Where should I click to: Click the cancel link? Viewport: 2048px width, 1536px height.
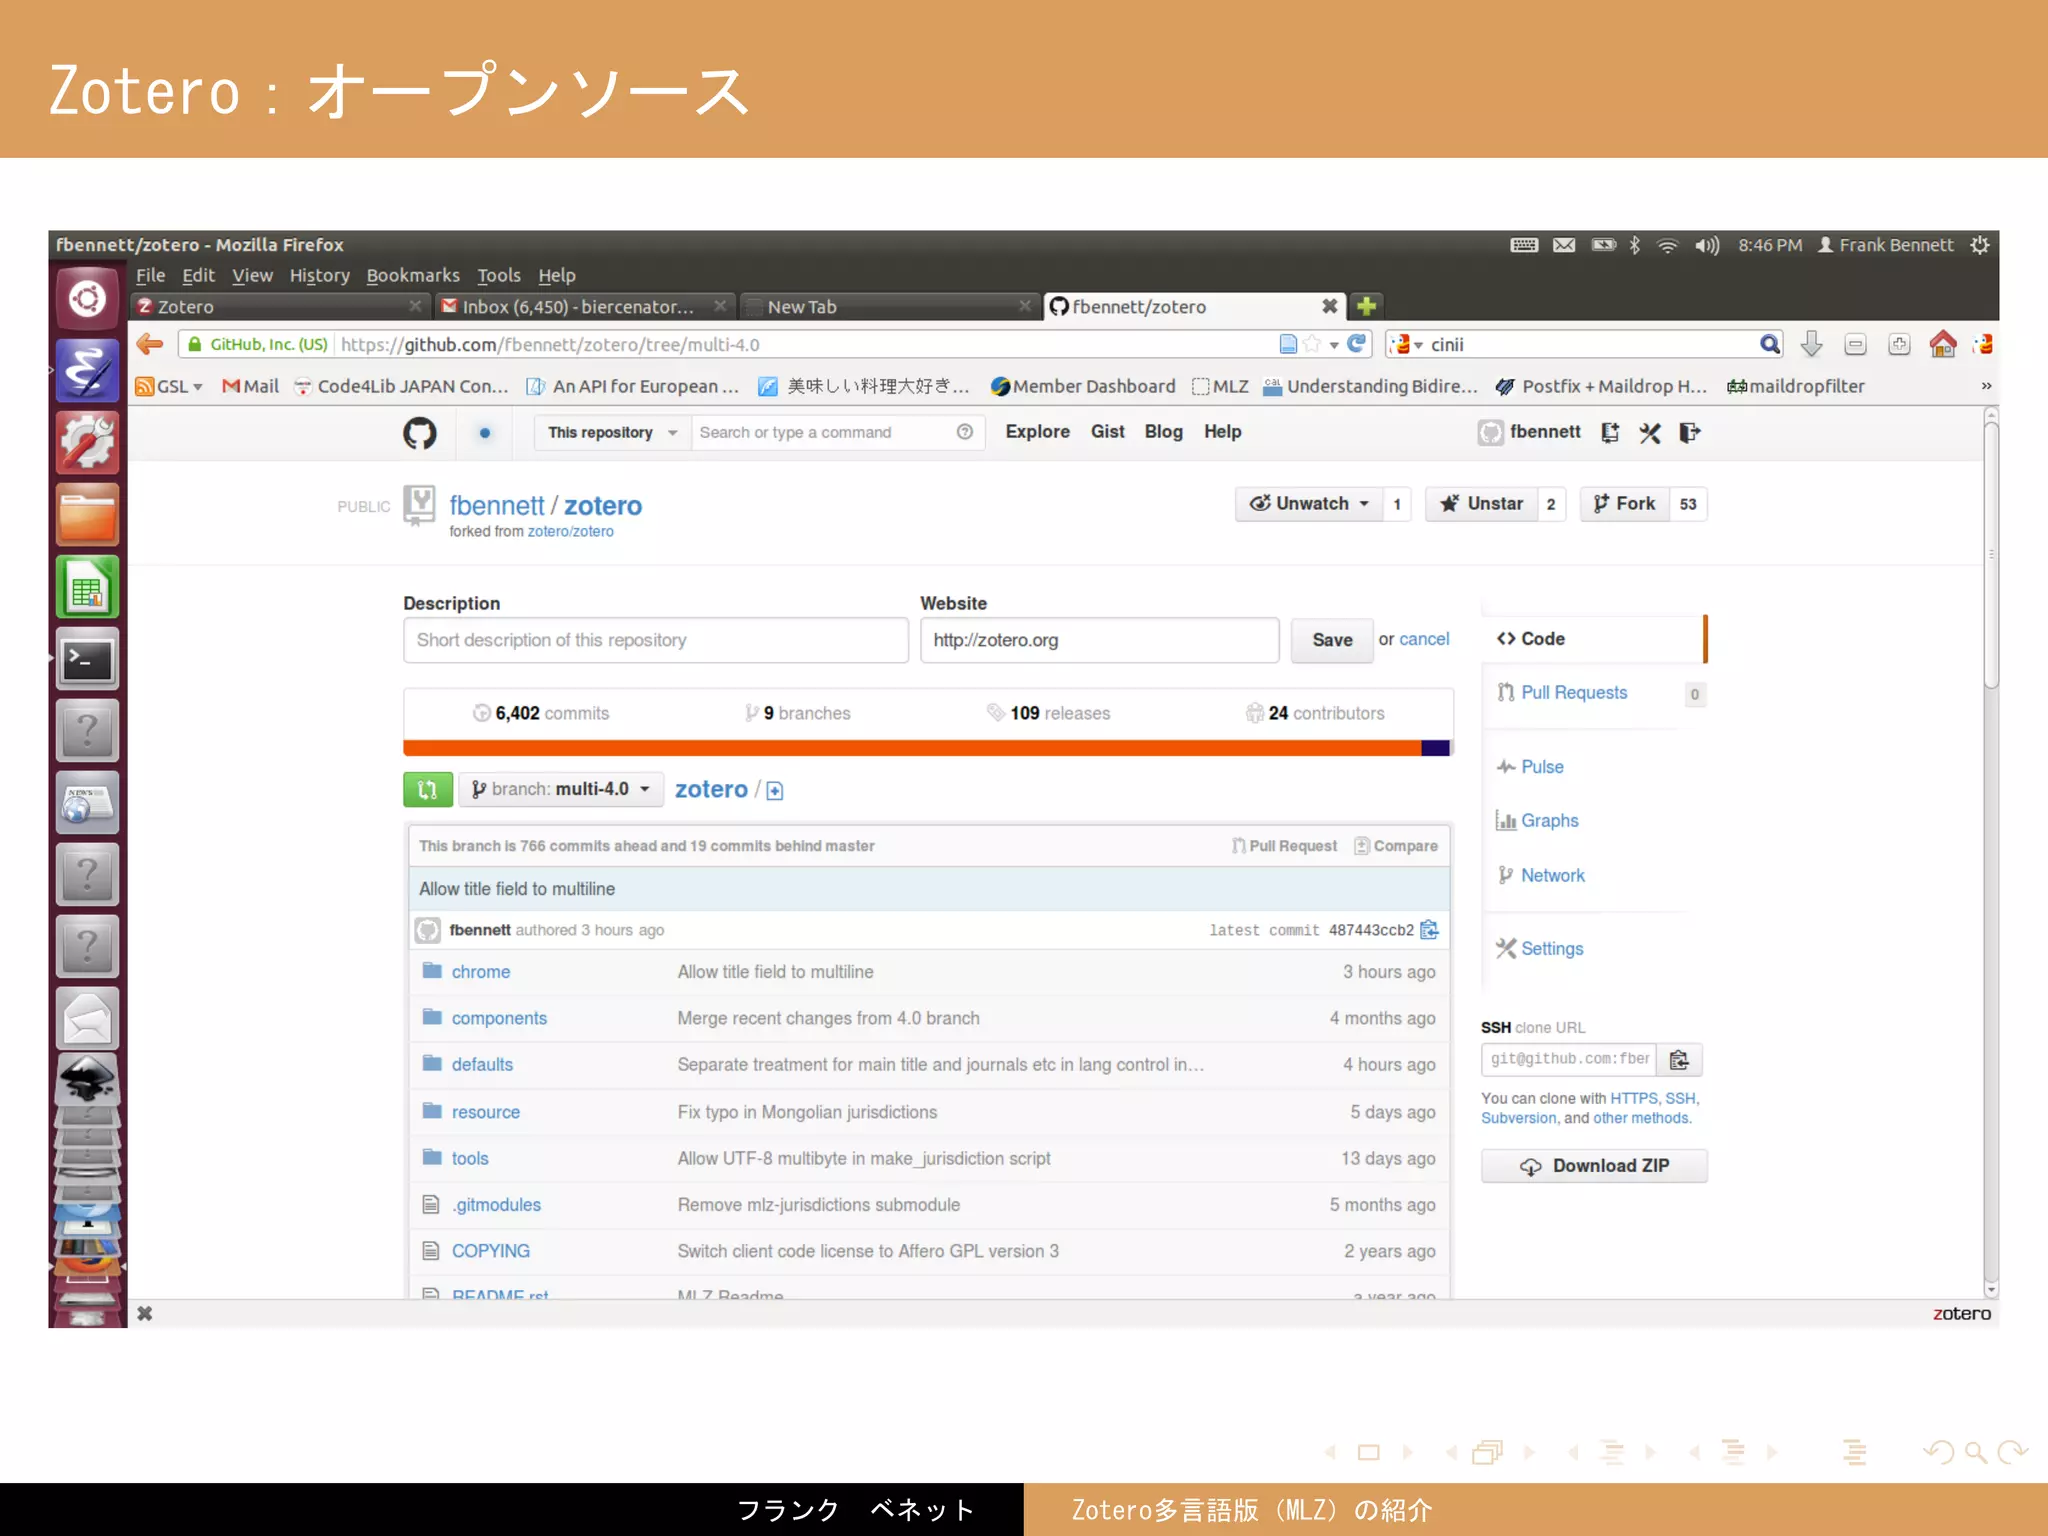1424,639
